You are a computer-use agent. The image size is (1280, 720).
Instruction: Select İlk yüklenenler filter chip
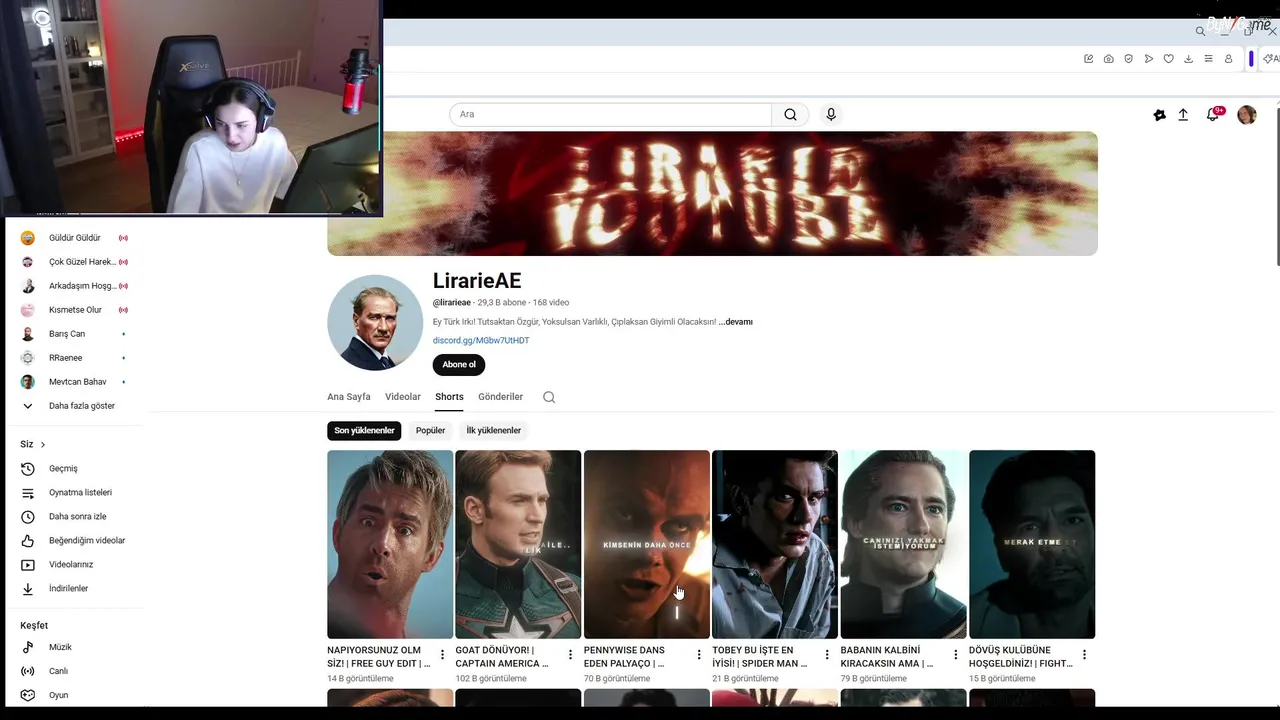pyautogui.click(x=494, y=430)
